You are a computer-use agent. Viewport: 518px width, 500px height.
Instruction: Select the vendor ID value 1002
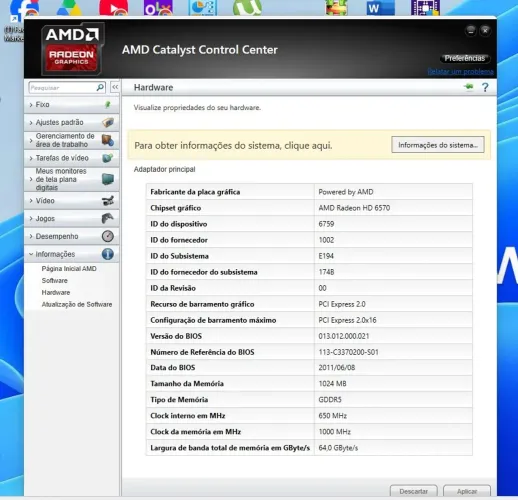pos(326,240)
